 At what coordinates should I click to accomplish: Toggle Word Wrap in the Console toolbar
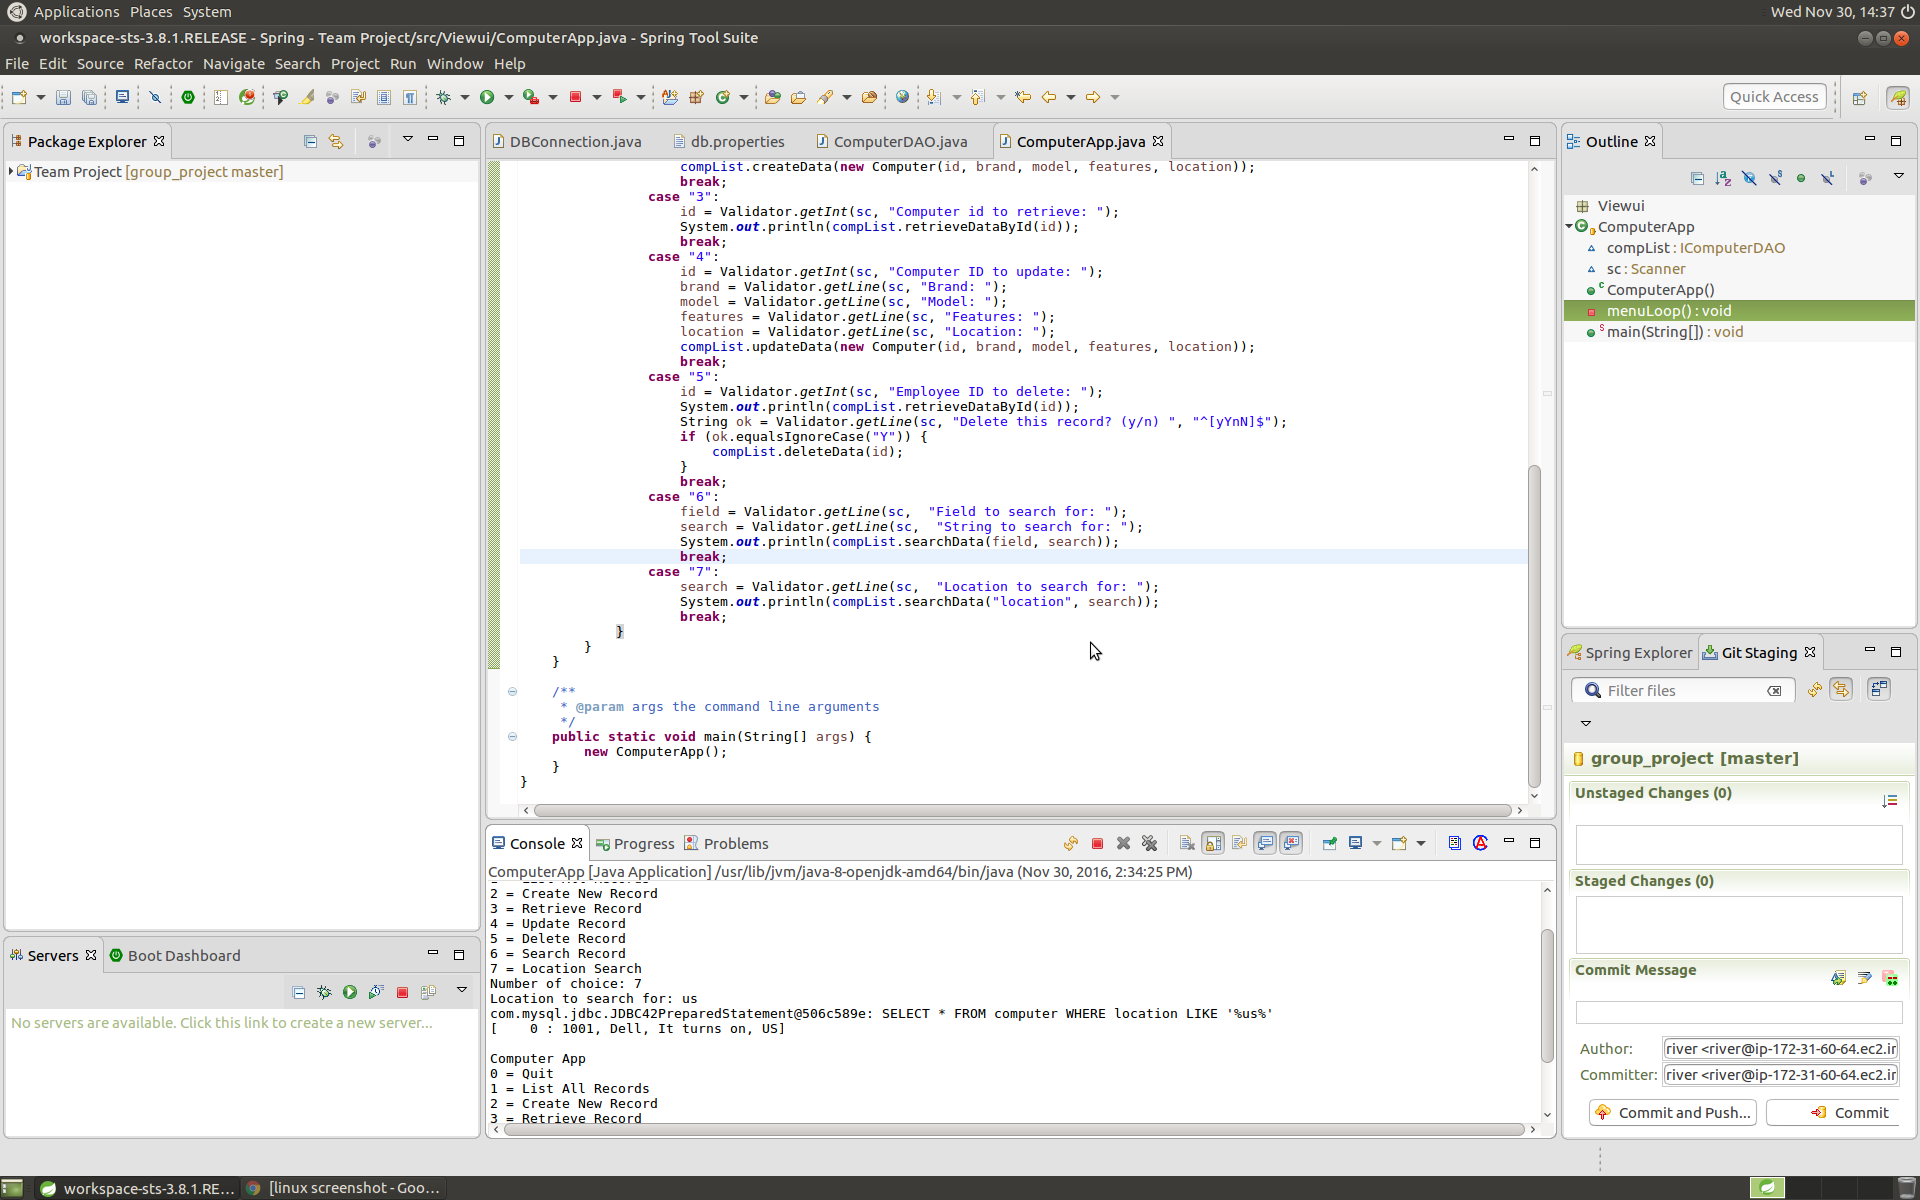(1239, 843)
